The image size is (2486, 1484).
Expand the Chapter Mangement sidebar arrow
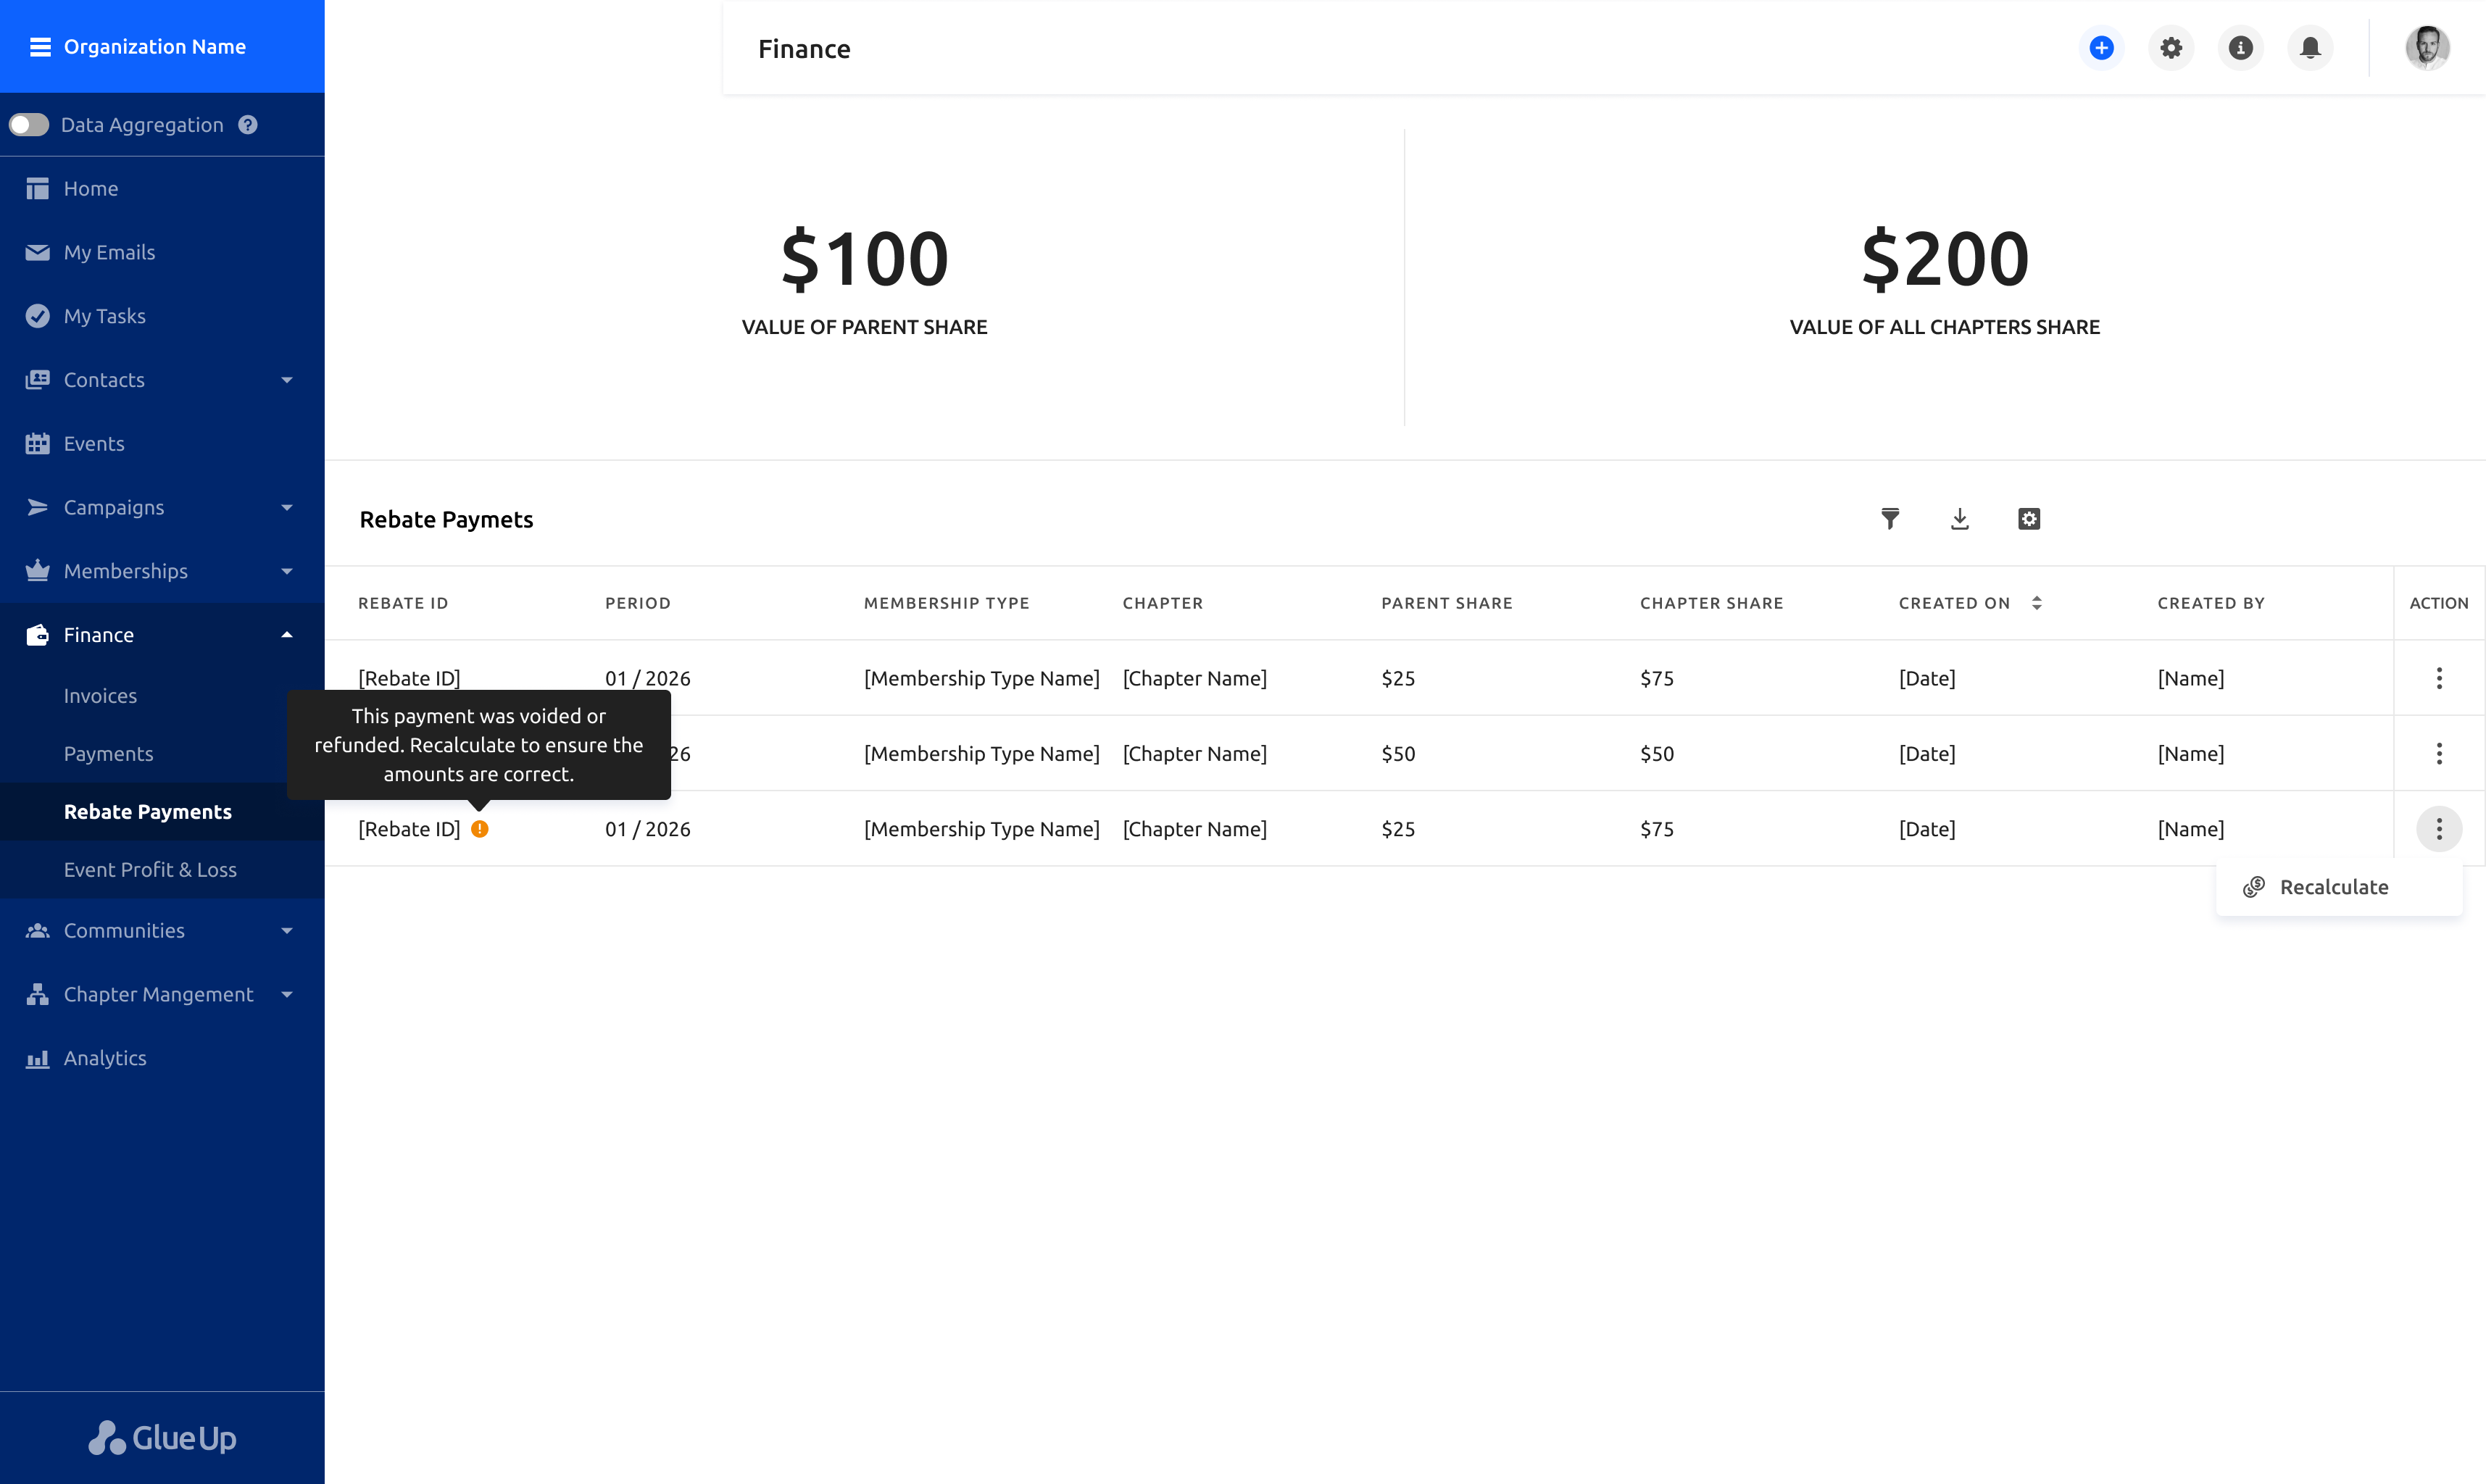pos(287,995)
